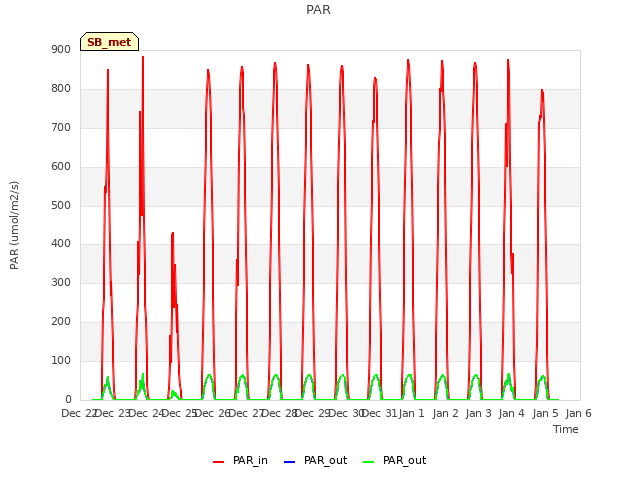Click the red PAR_in legend swatch
Screen dimensions: 640x480
coord(219,462)
